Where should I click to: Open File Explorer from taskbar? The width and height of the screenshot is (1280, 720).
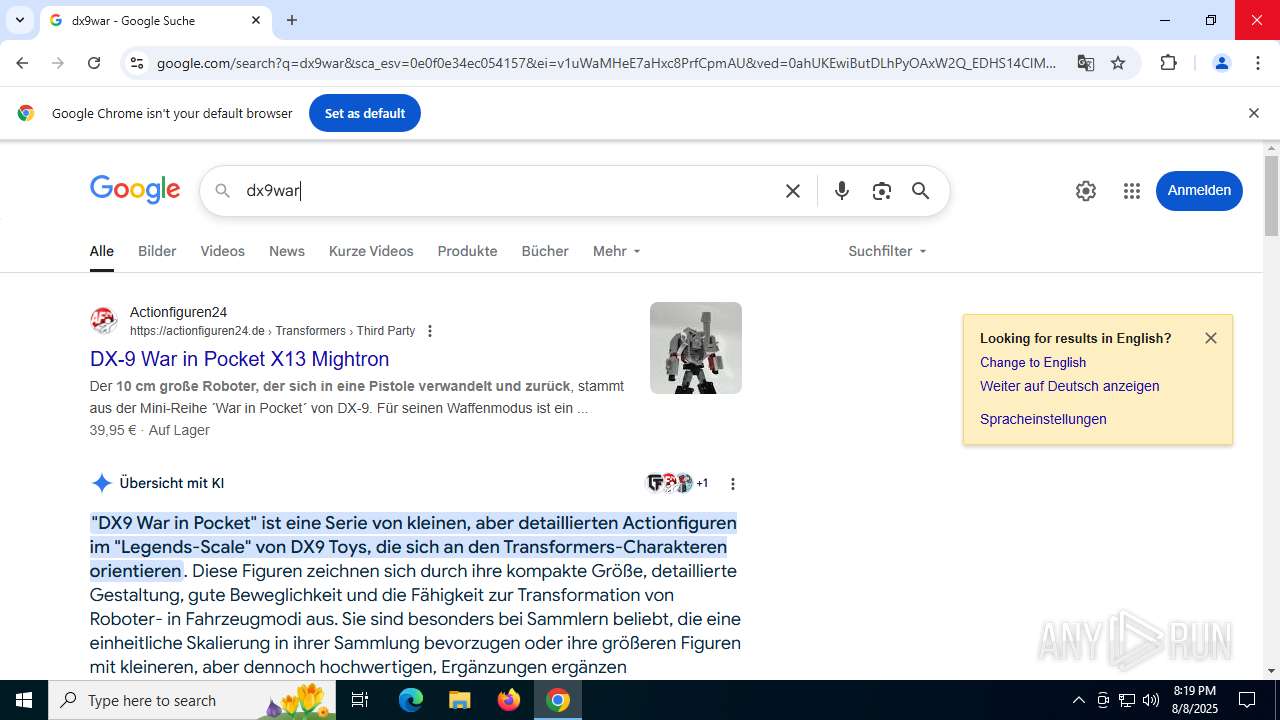pyautogui.click(x=460, y=700)
